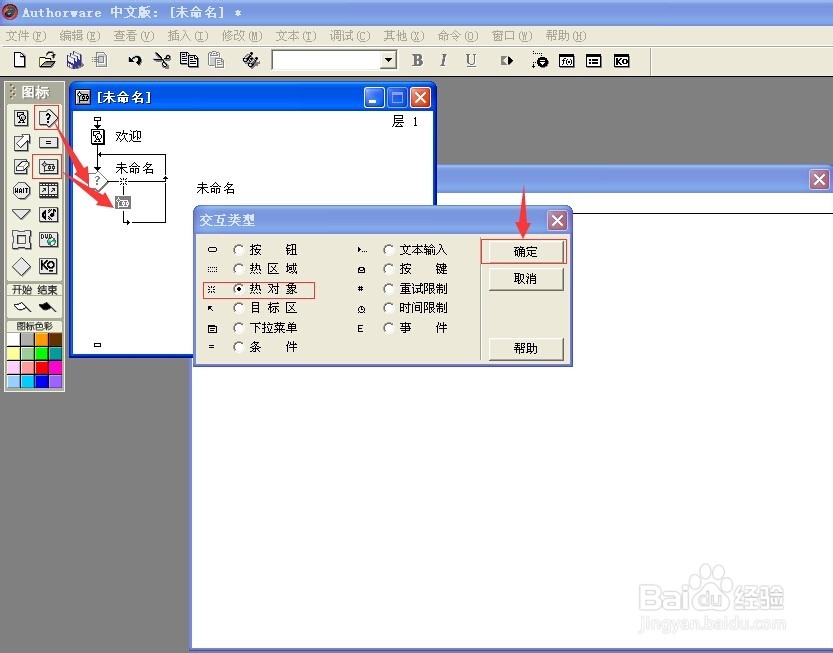This screenshot has height=653, width=833.
Task: Select the Erase icon in the palette
Action: [x=21, y=166]
